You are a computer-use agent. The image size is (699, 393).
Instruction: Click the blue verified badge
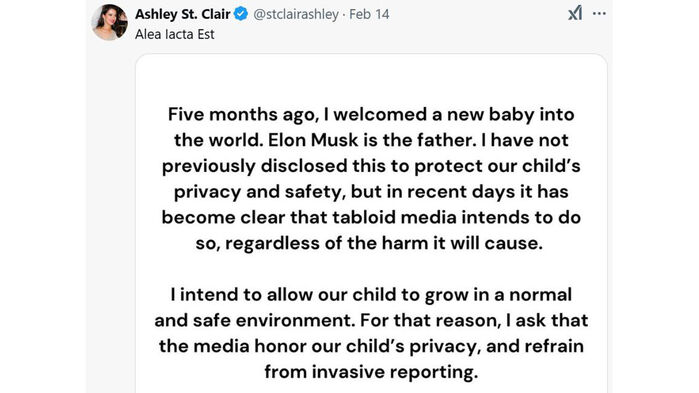[x=241, y=14]
